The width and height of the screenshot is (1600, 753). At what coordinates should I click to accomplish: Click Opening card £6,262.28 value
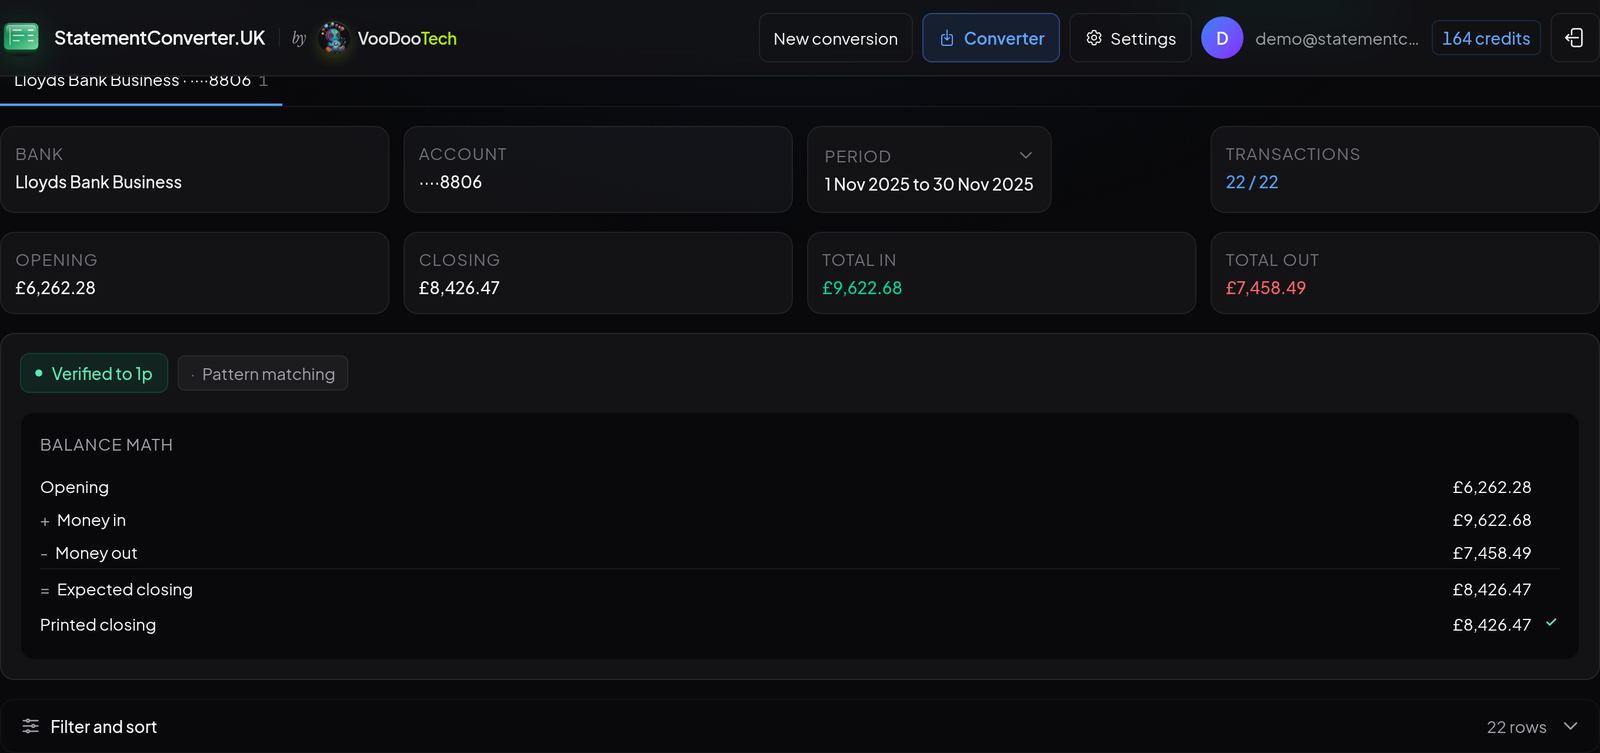56,288
